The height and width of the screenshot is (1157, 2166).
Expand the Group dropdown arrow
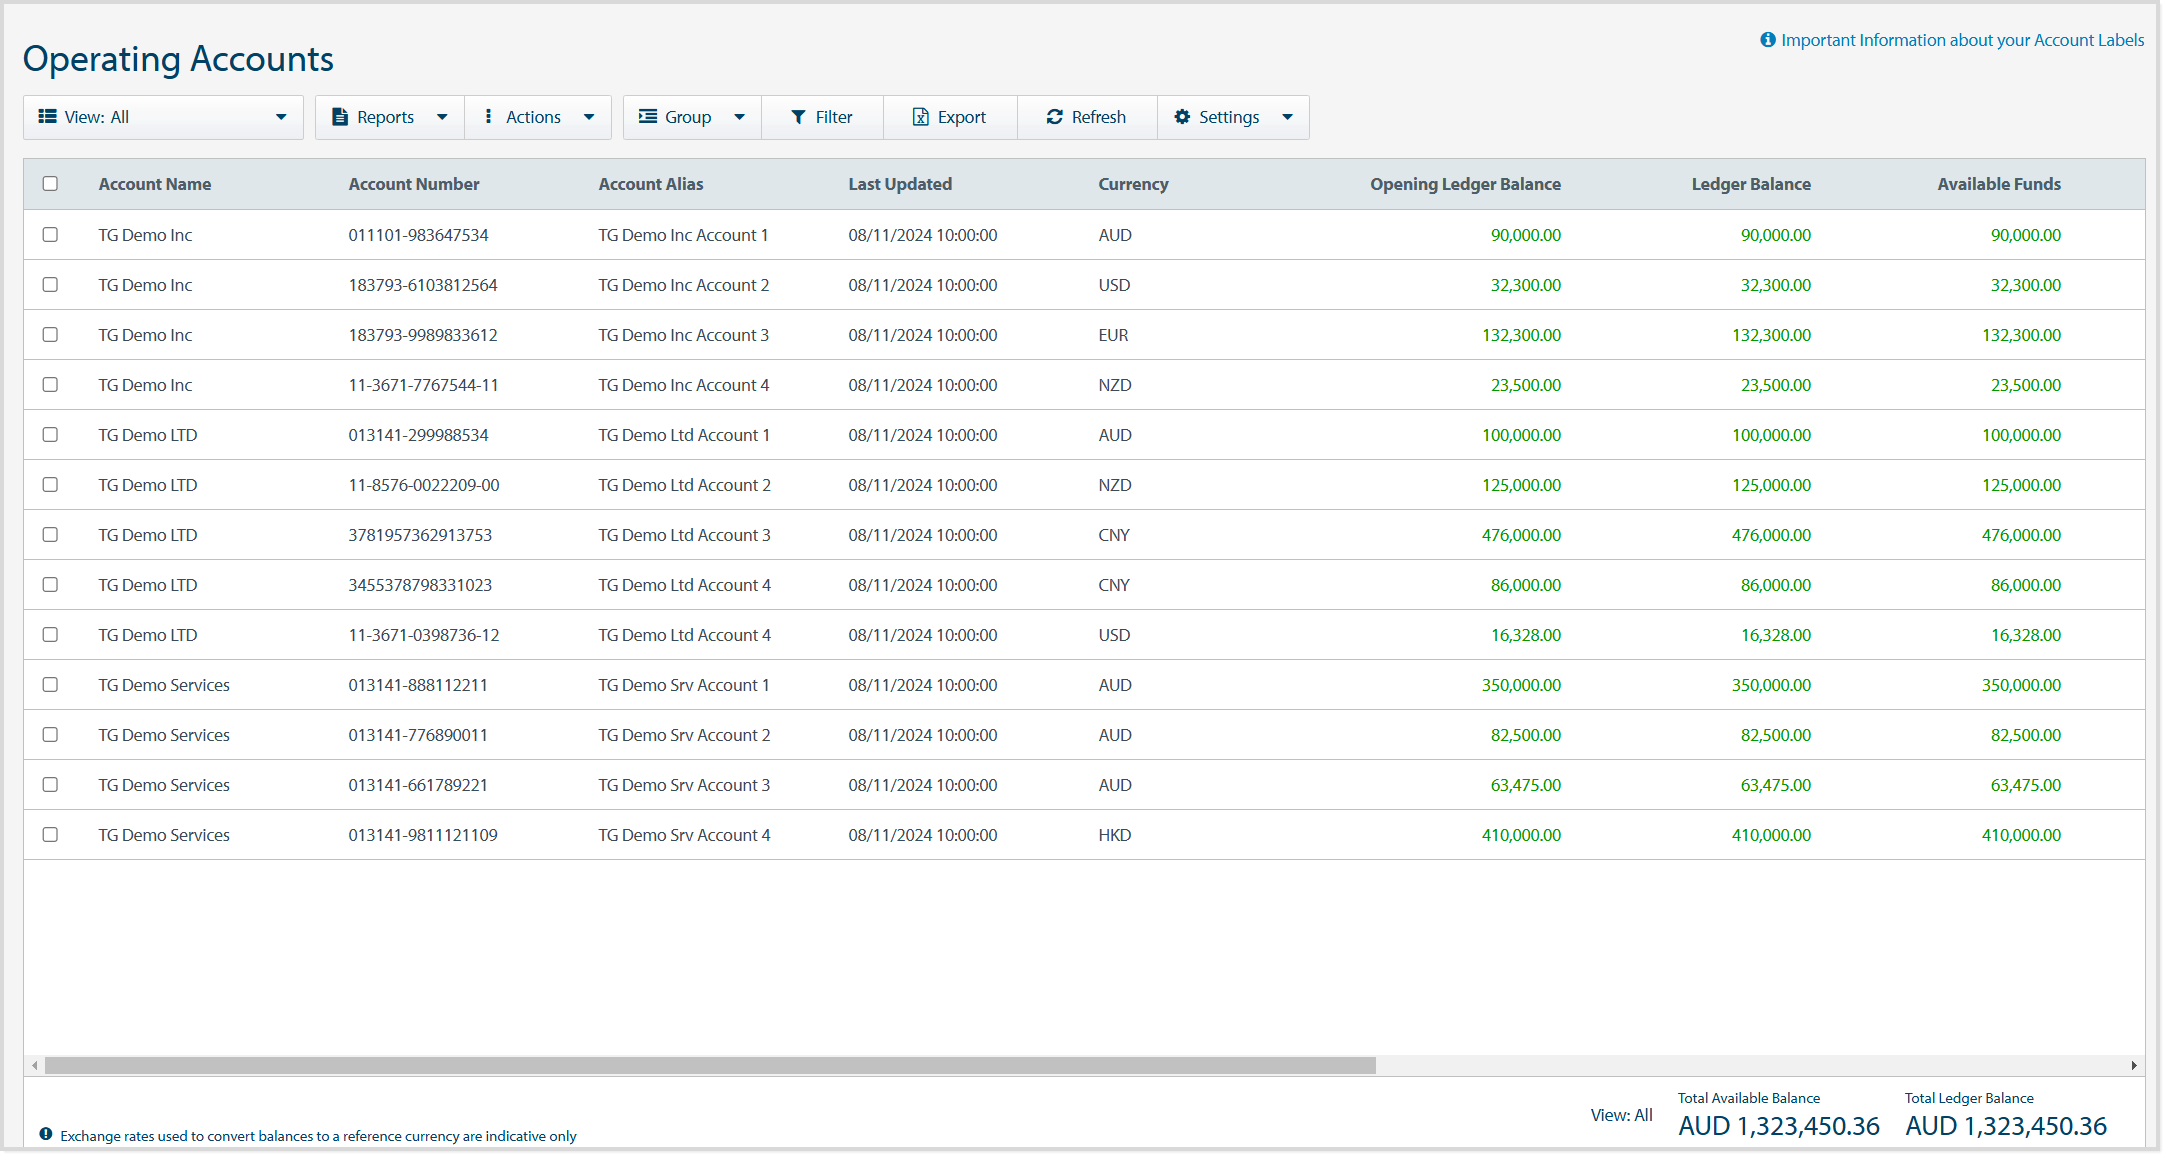tap(740, 117)
